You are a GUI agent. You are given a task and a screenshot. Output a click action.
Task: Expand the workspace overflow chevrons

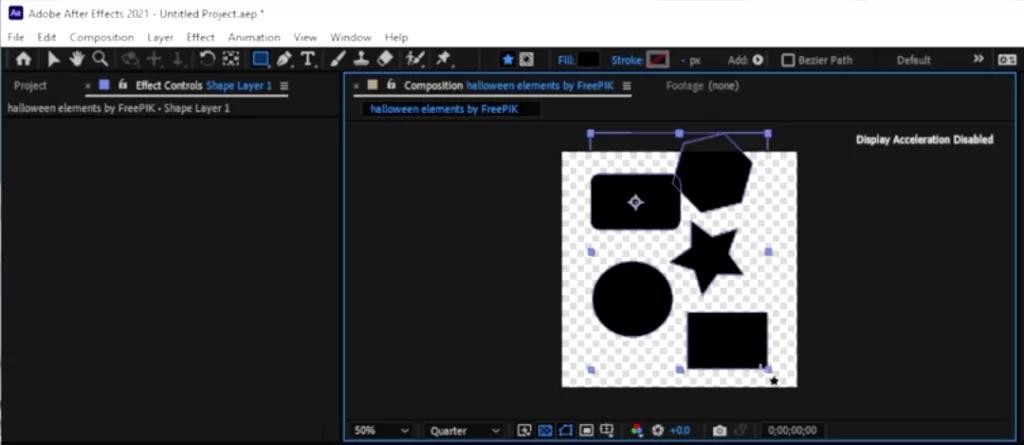point(978,59)
